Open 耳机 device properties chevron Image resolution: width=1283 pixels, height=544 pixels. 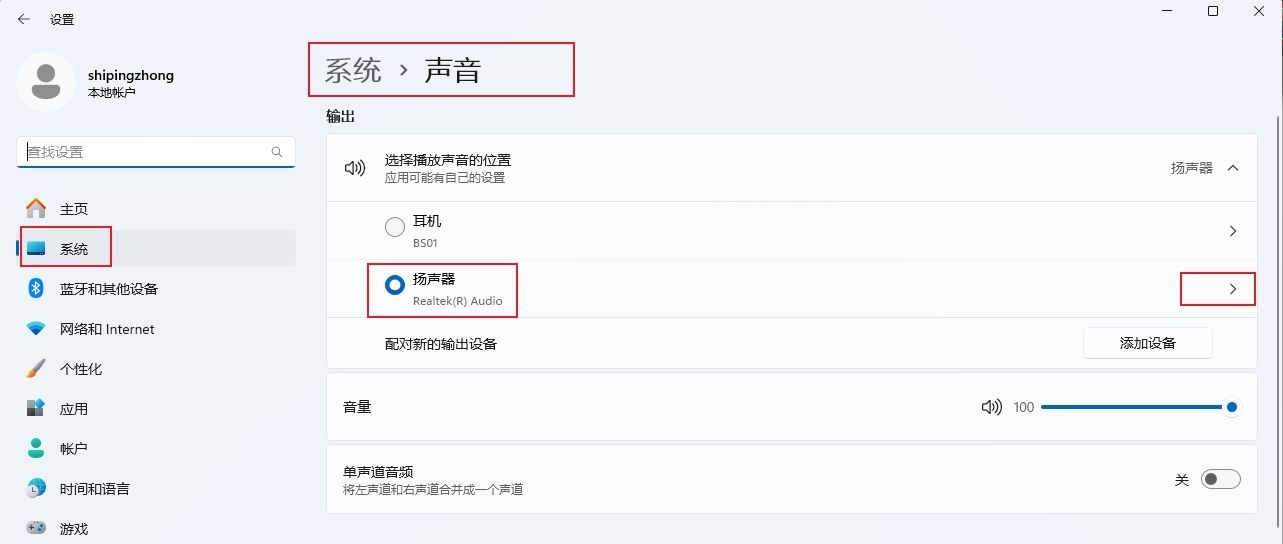(1233, 231)
